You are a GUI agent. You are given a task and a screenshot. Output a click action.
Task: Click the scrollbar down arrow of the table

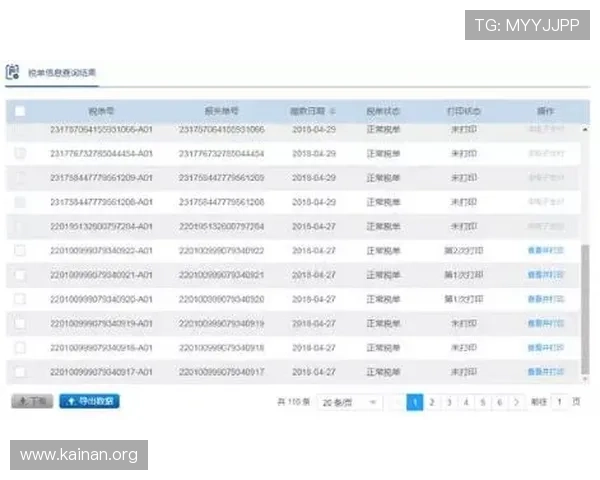pos(585,379)
